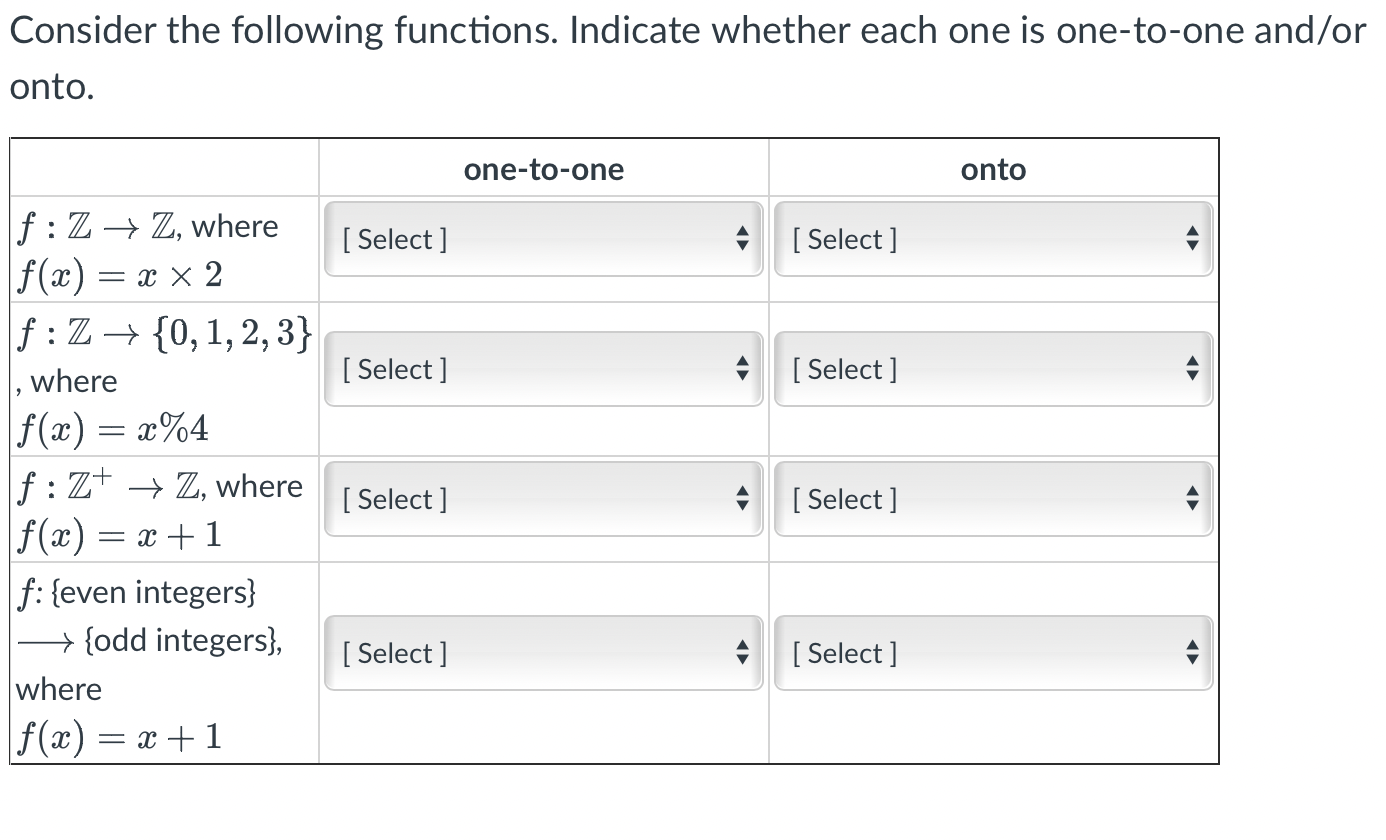Image resolution: width=1386 pixels, height=840 pixels.
Task: Open onto dropdown for f(x) = x%4
Action: (993, 369)
